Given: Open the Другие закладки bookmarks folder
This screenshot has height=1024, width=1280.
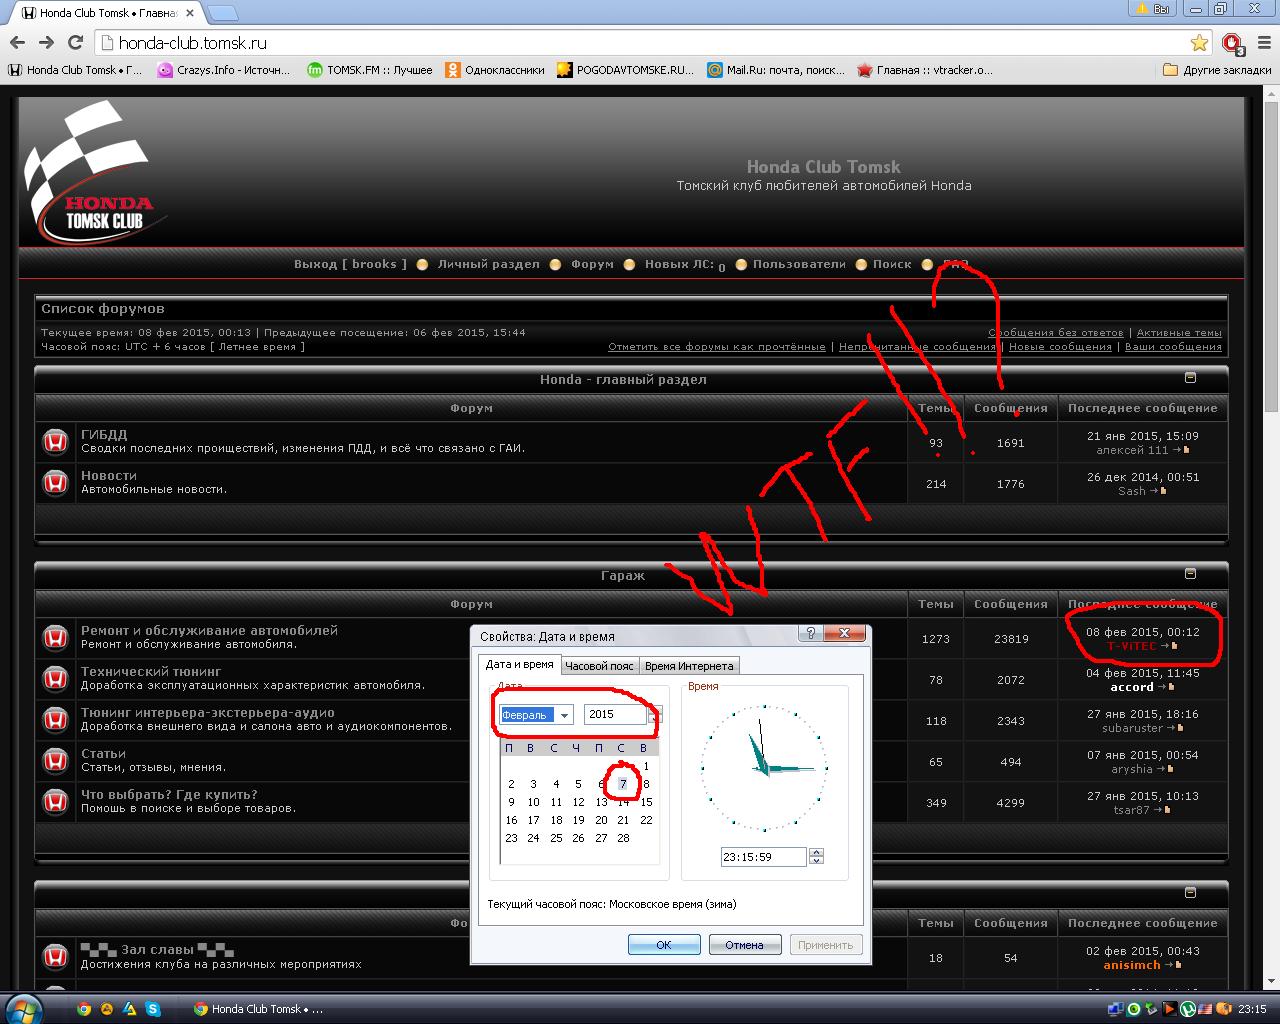Looking at the screenshot, I should pos(1218,70).
